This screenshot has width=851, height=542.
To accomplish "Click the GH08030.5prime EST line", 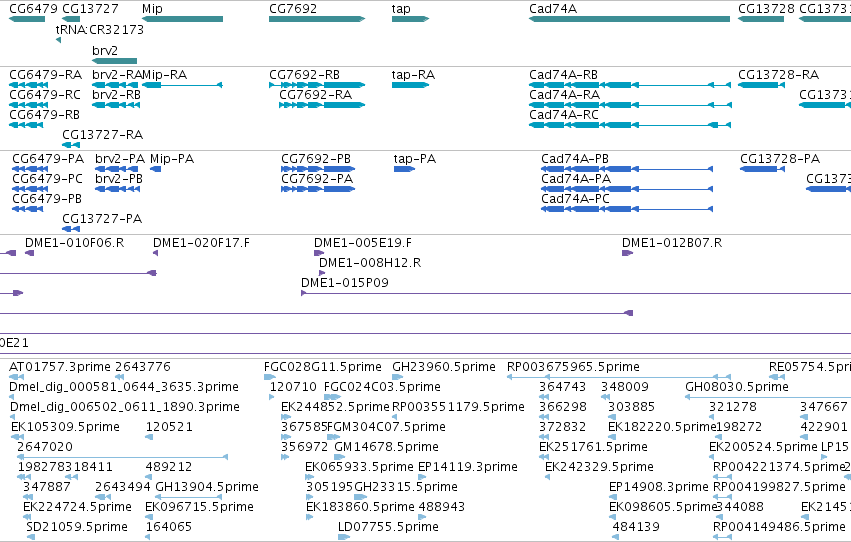I will click(768, 397).
